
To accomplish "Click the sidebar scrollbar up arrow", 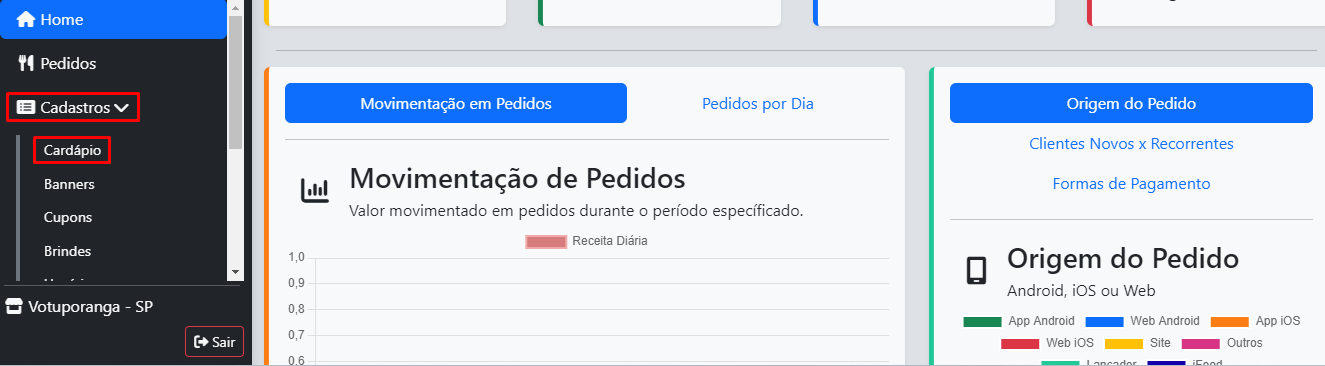I will point(236,7).
